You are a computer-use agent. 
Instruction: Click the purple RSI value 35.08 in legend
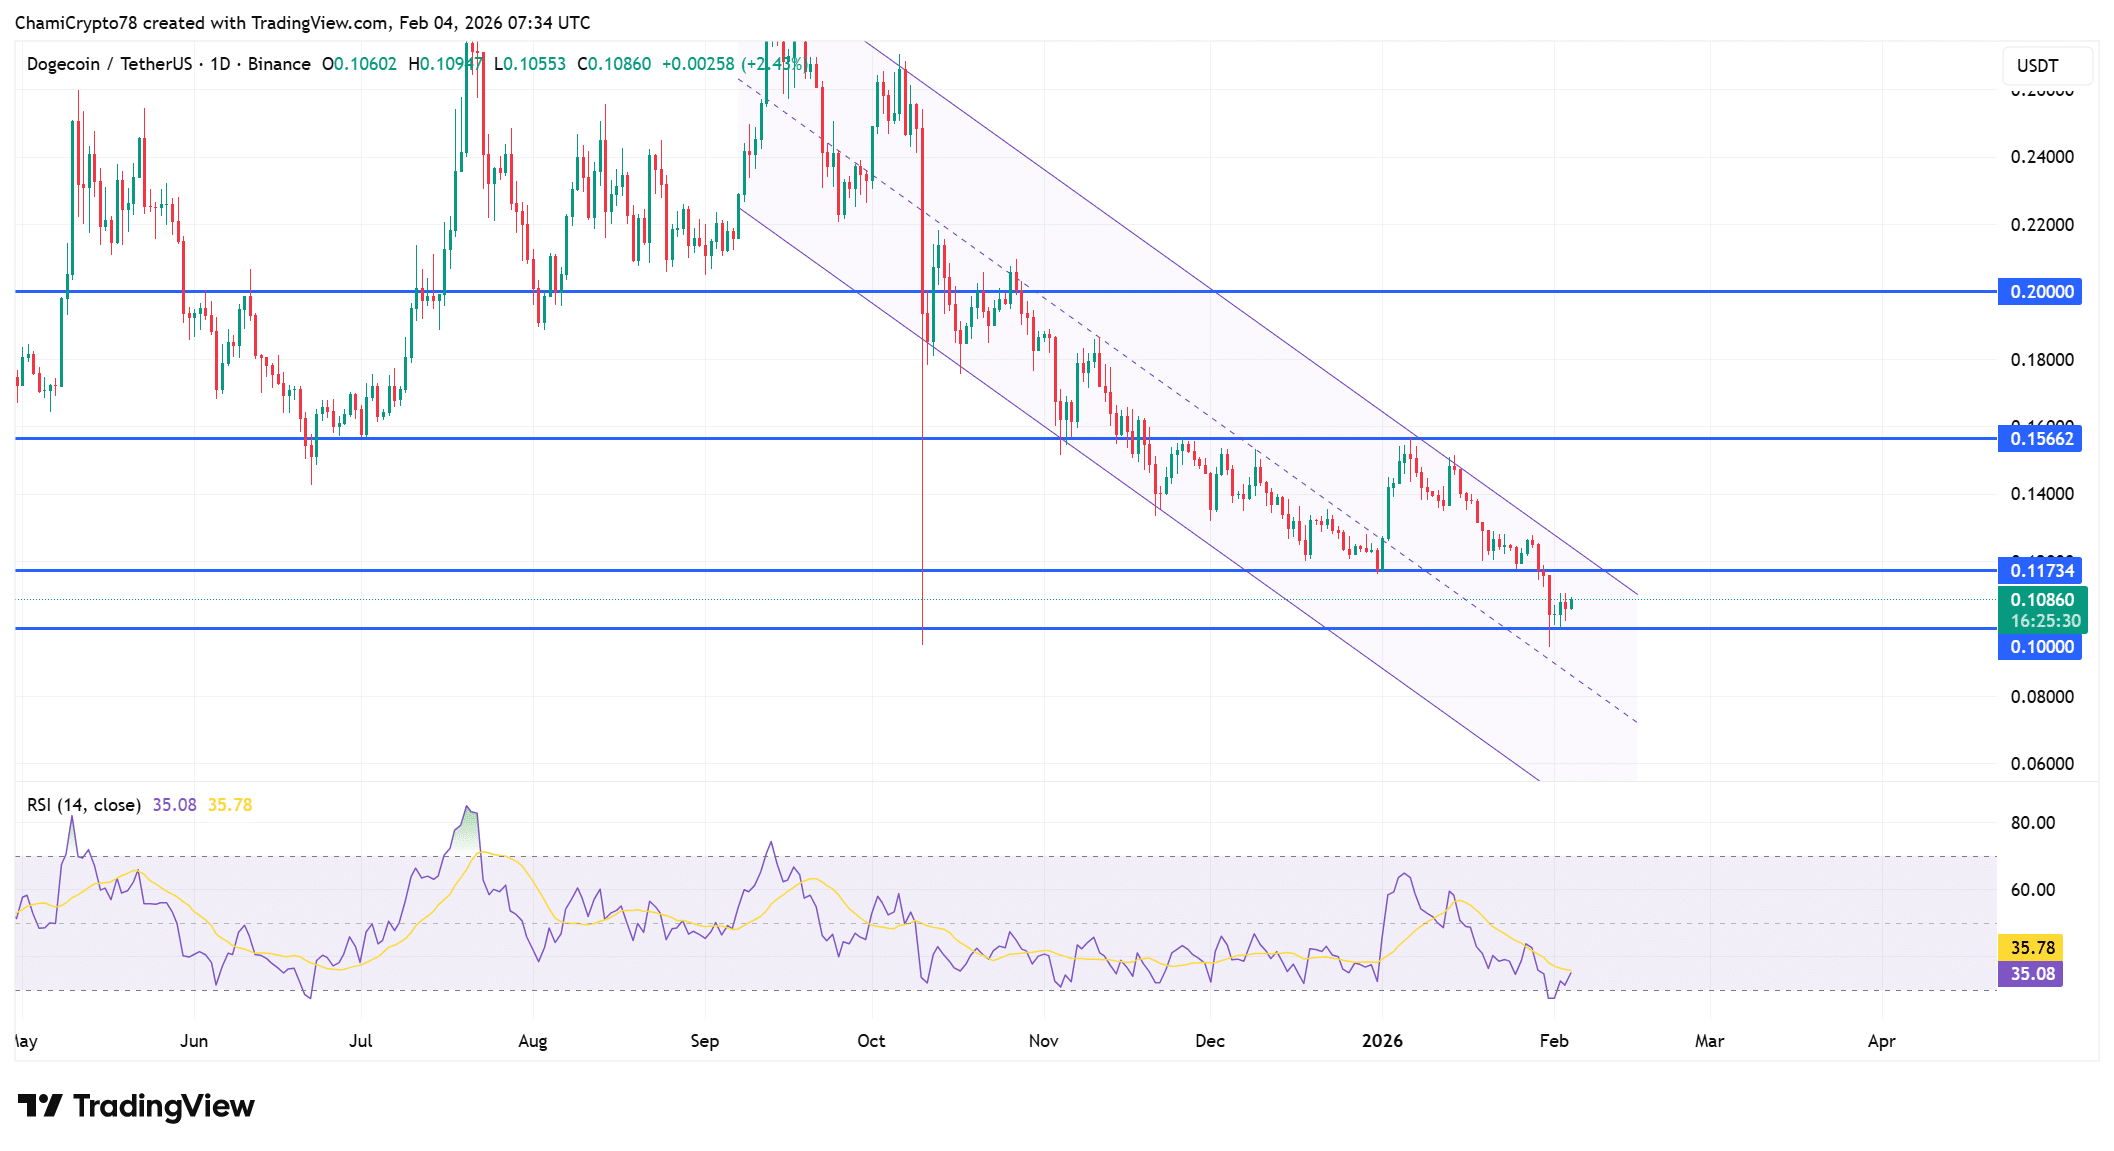[x=174, y=805]
